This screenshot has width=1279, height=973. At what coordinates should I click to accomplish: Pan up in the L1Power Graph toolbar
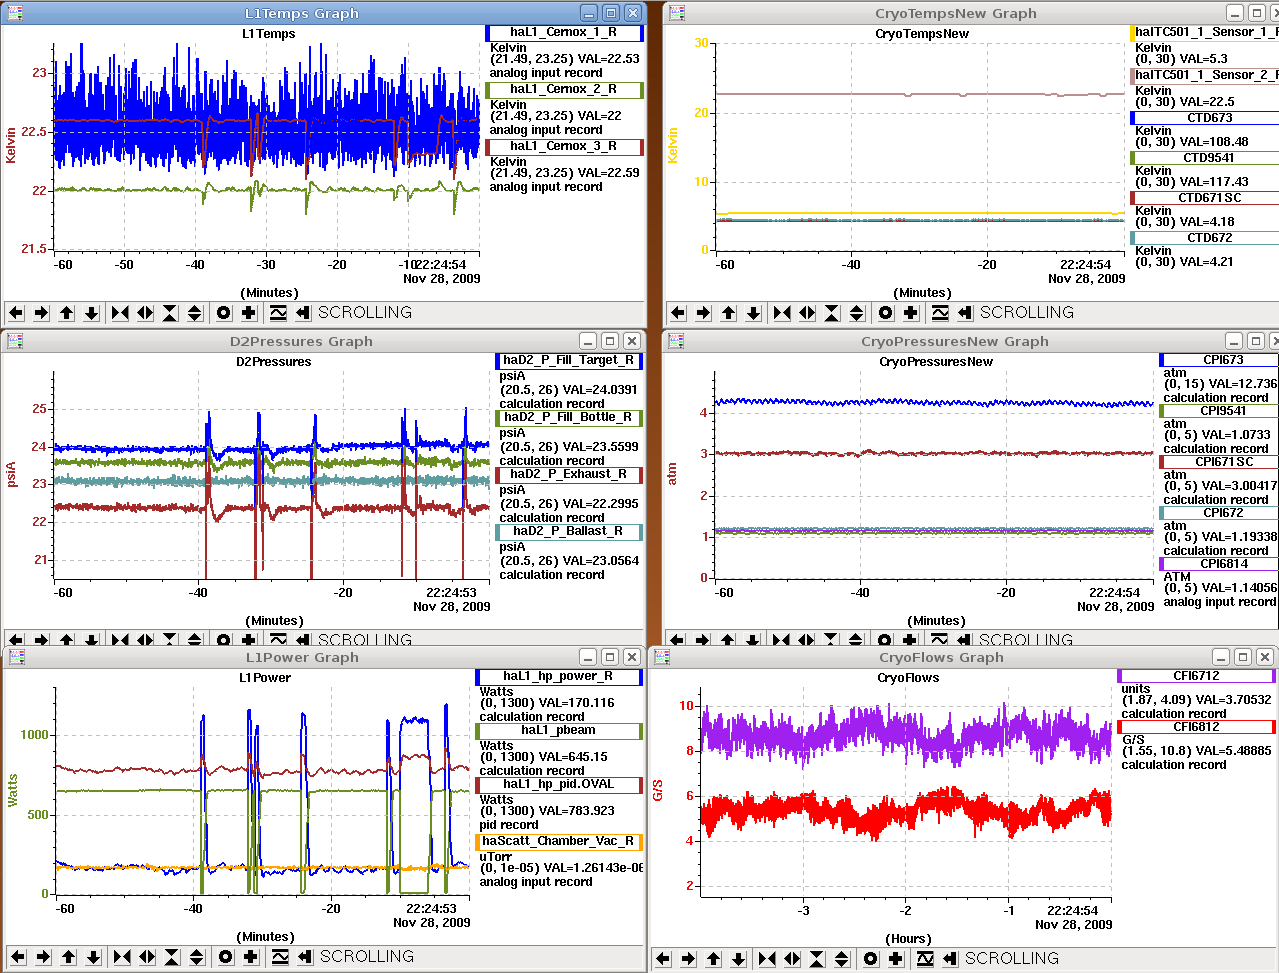(x=69, y=957)
